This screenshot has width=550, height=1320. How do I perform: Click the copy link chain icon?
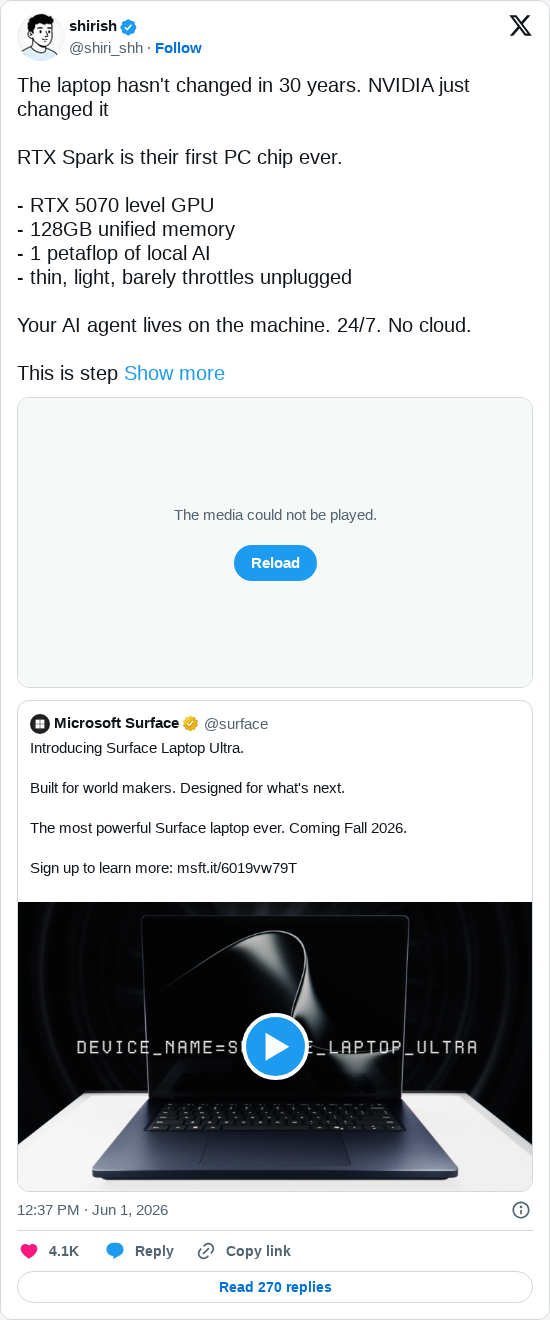click(x=206, y=1251)
